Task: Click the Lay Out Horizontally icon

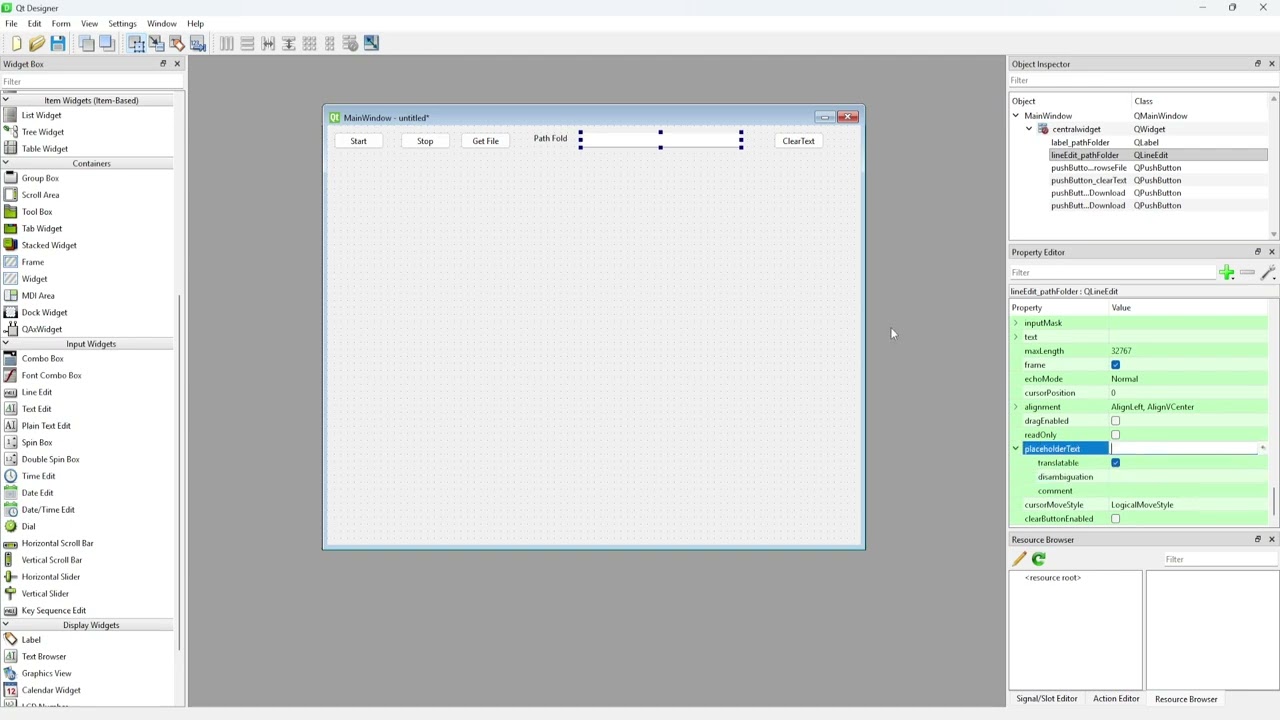Action: 226,43
